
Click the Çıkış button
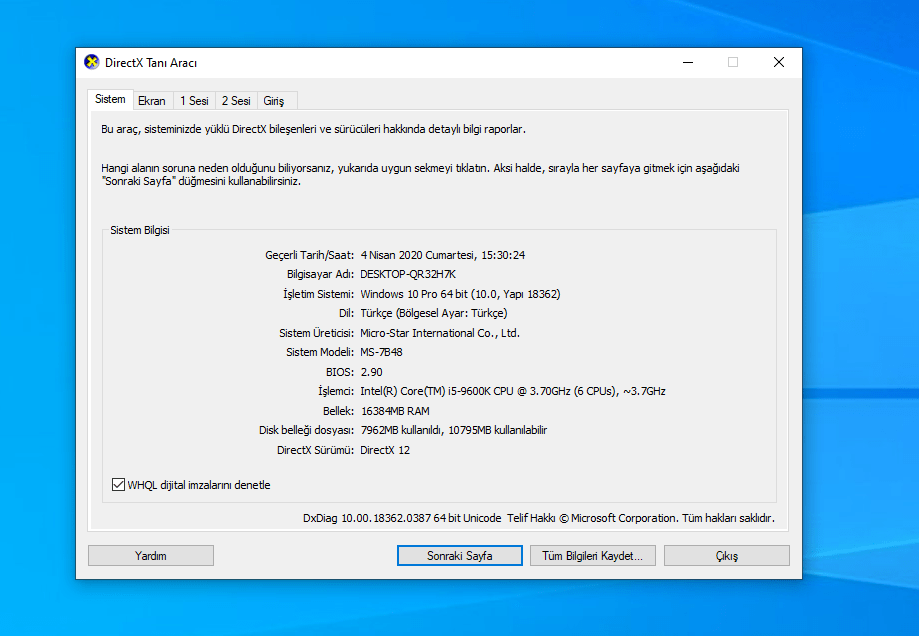[727, 556]
